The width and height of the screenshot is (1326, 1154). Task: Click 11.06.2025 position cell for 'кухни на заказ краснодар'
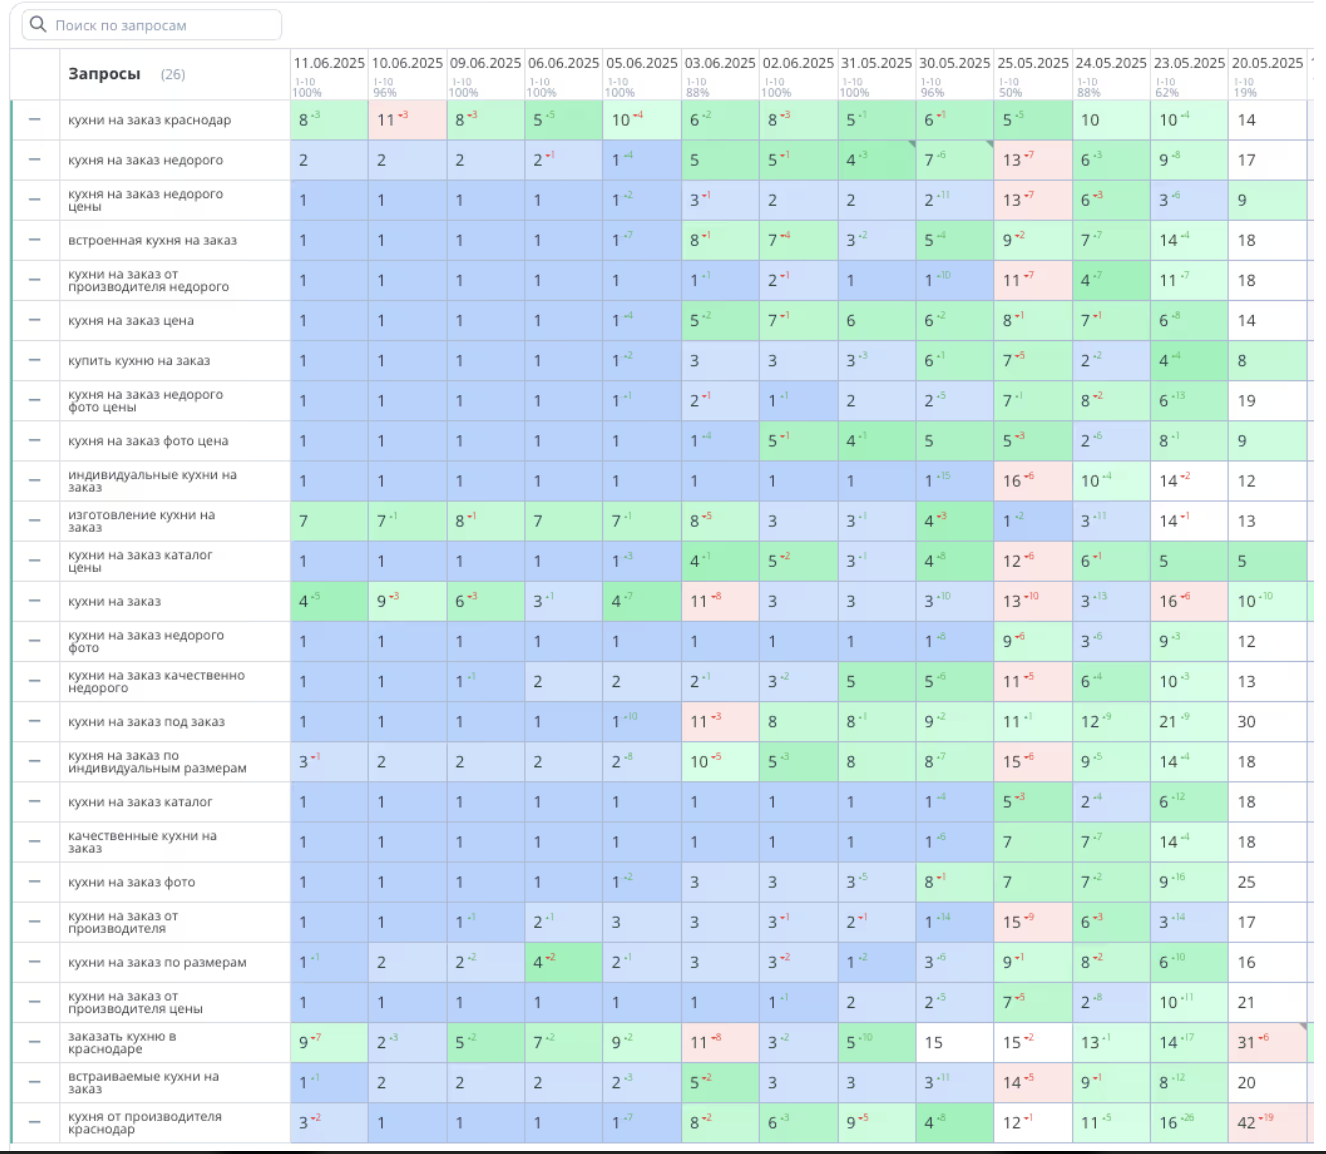(329, 120)
